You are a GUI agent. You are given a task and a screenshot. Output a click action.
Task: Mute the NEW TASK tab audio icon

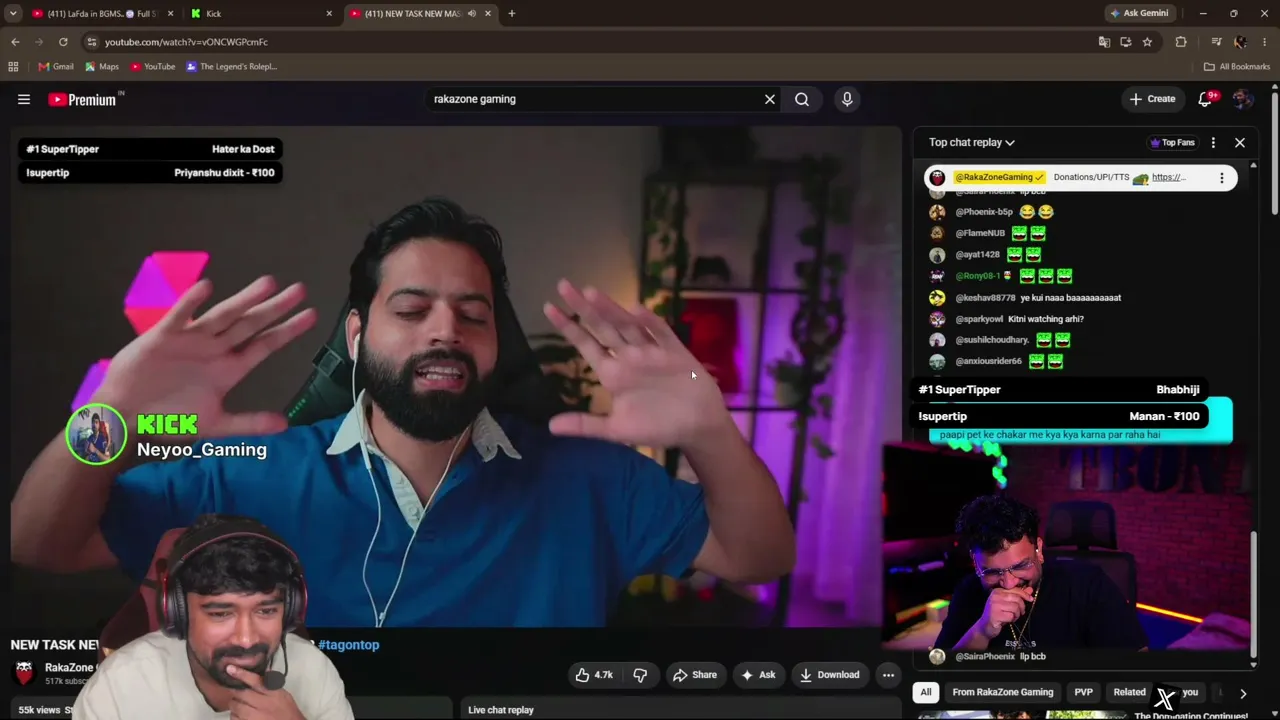point(473,14)
